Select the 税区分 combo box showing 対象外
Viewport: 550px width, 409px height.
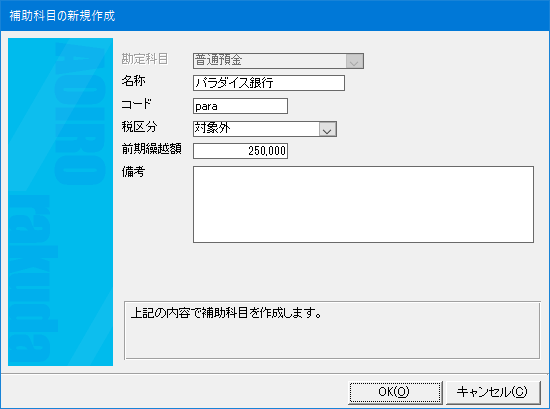click(x=265, y=129)
